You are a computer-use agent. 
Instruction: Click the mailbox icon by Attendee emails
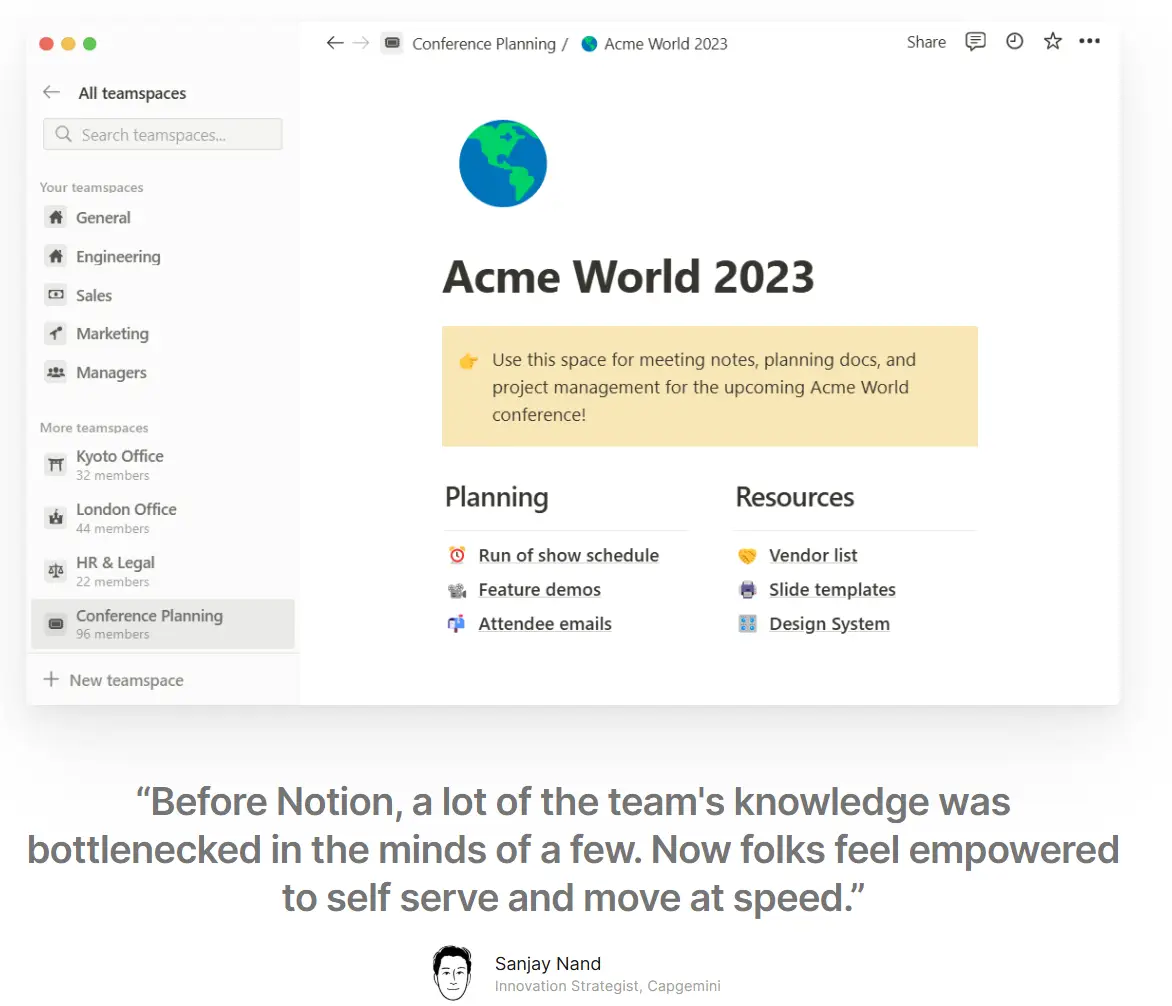point(457,623)
